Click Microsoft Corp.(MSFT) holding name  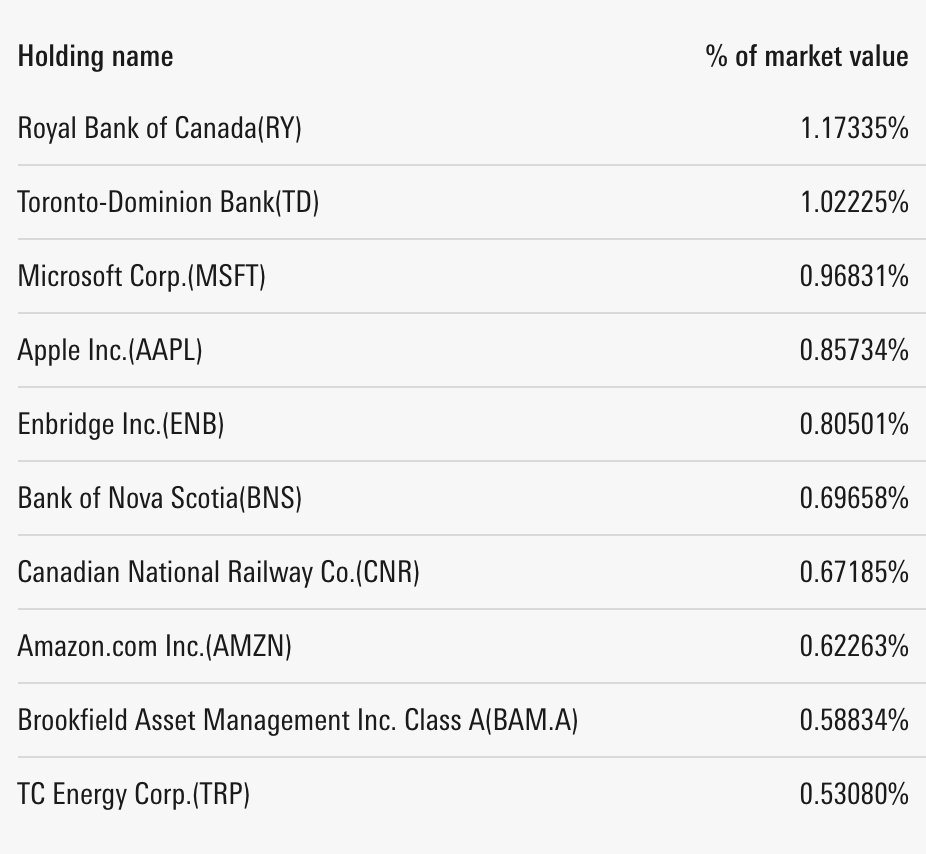coord(141,276)
